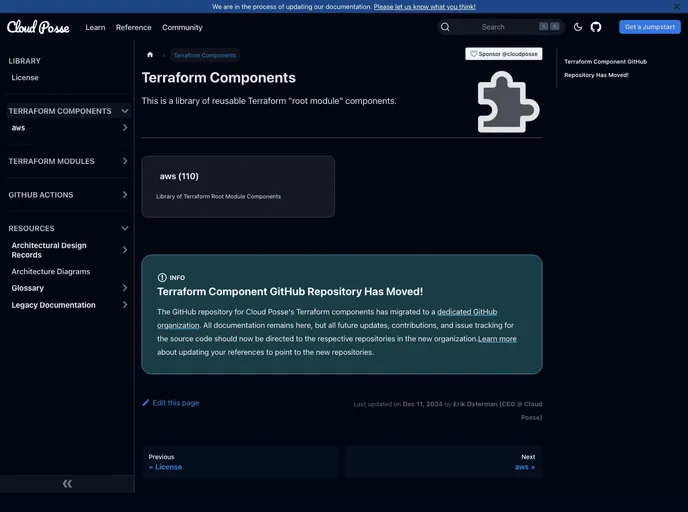The height and width of the screenshot is (512, 688).
Task: Open the GitHub repository icon in navbar
Action: [596, 27]
